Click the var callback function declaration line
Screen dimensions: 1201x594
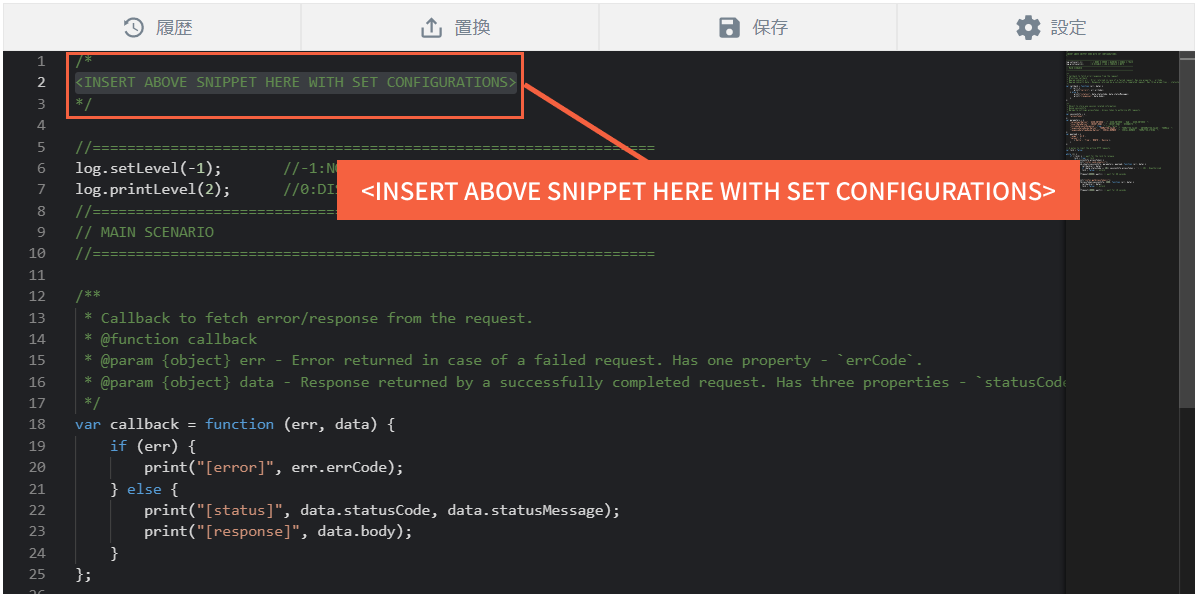pyautogui.click(x=230, y=424)
